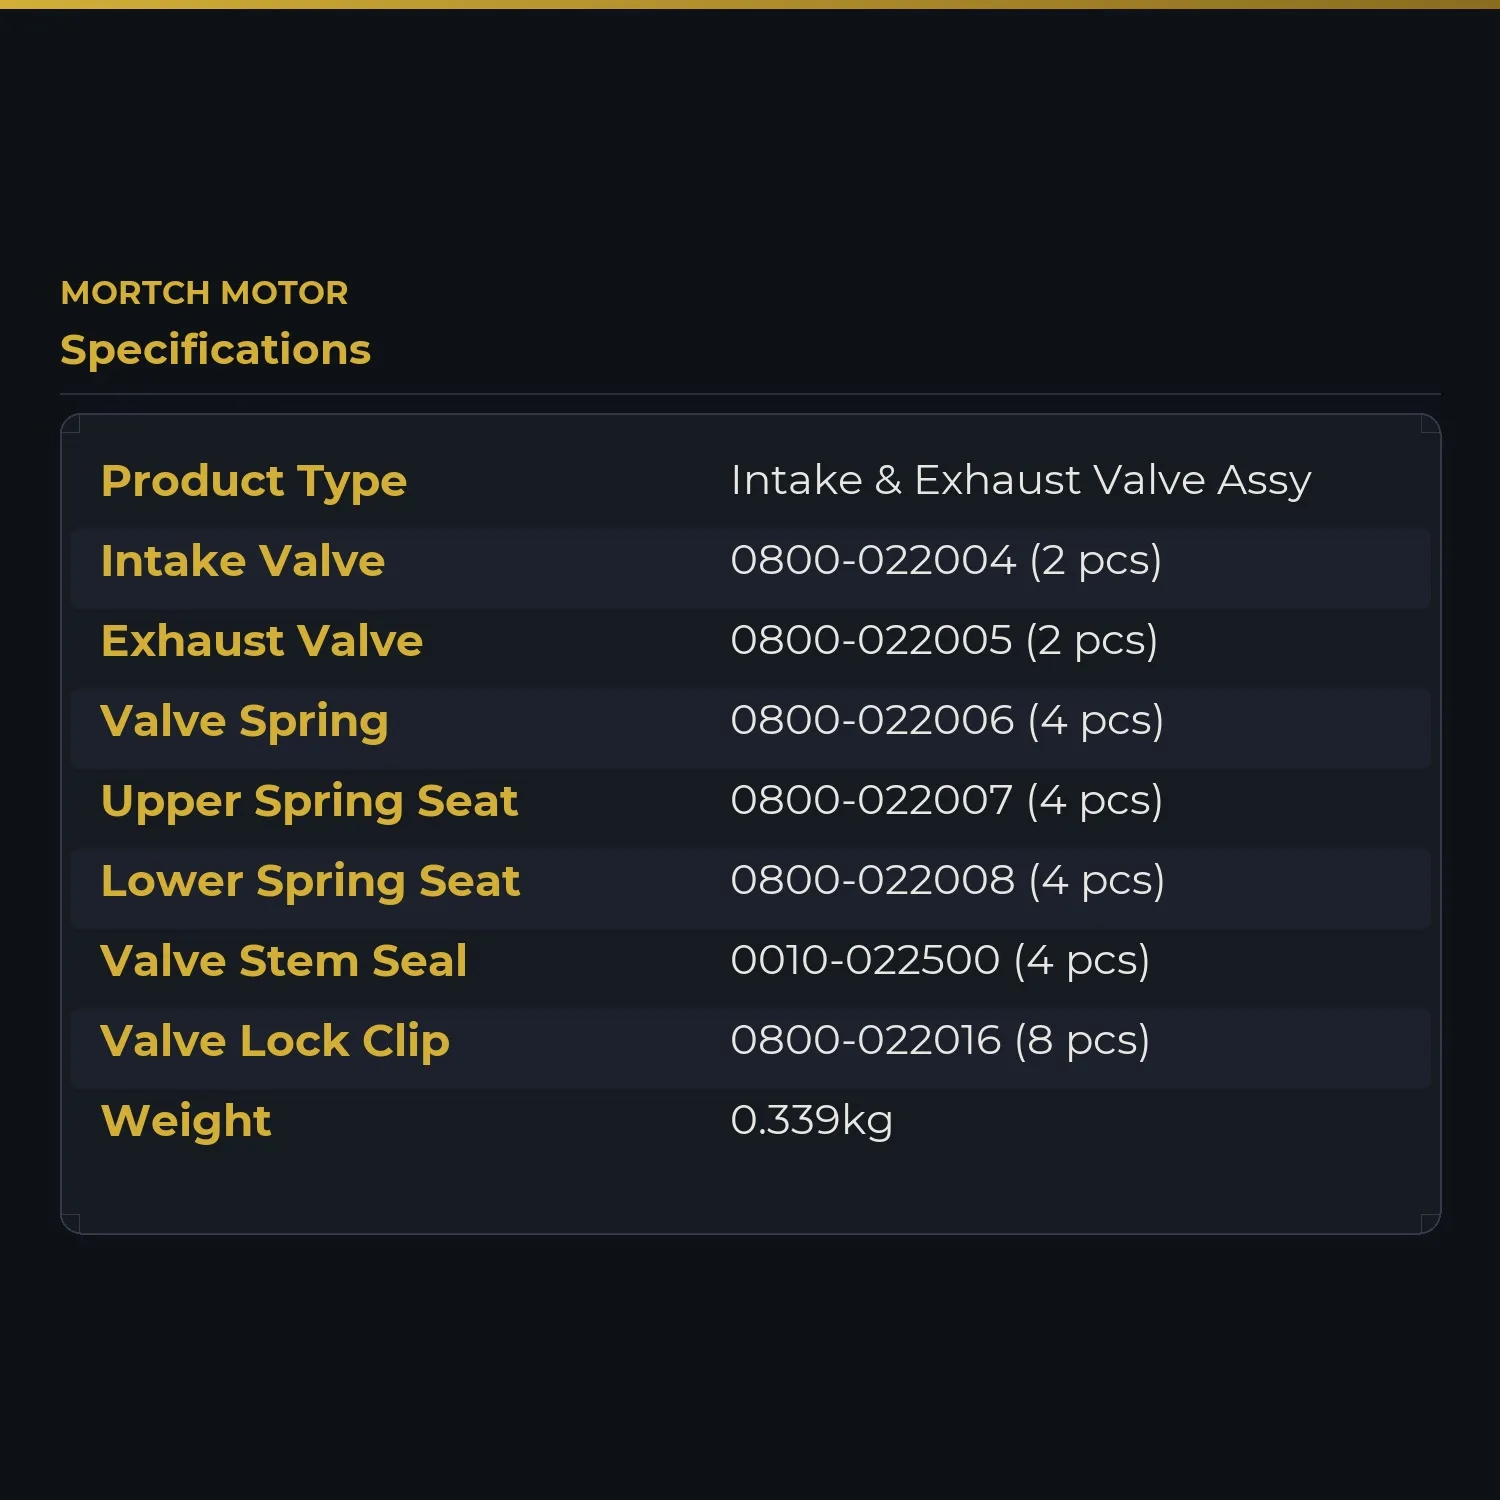Click the Weight row label
The width and height of the screenshot is (1500, 1500).
tap(186, 1122)
